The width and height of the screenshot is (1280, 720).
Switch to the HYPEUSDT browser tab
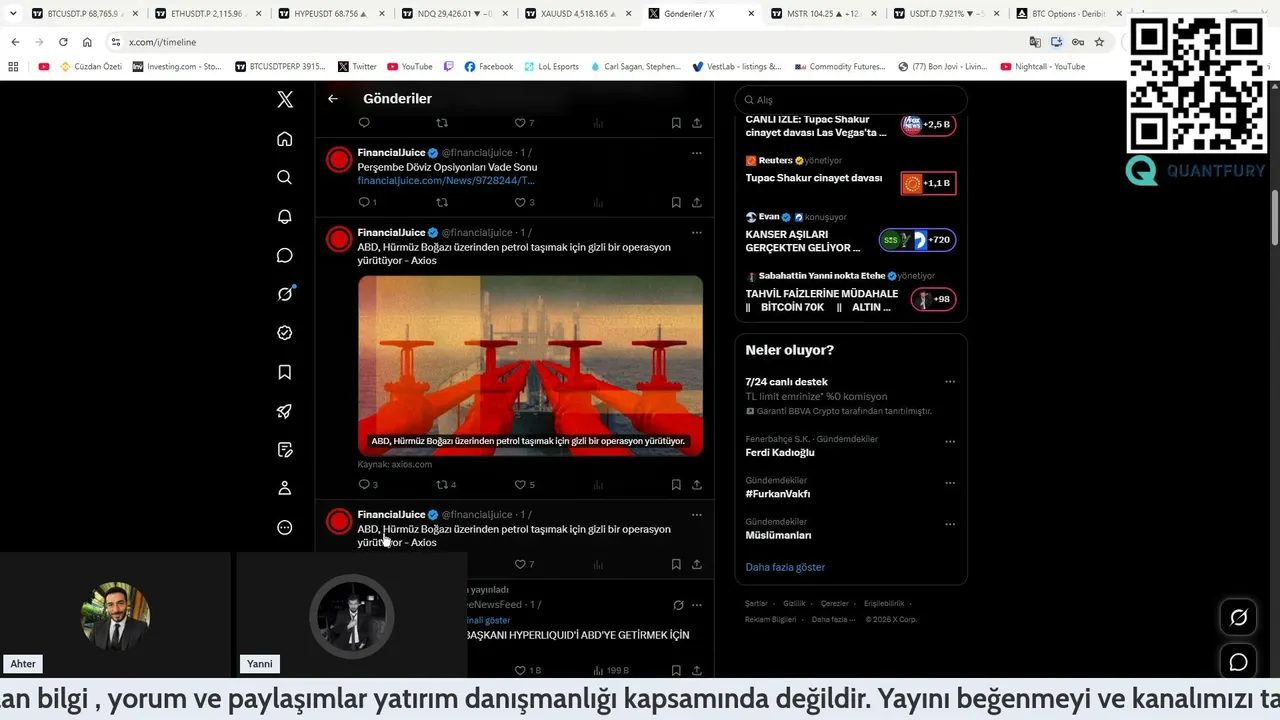[331, 14]
